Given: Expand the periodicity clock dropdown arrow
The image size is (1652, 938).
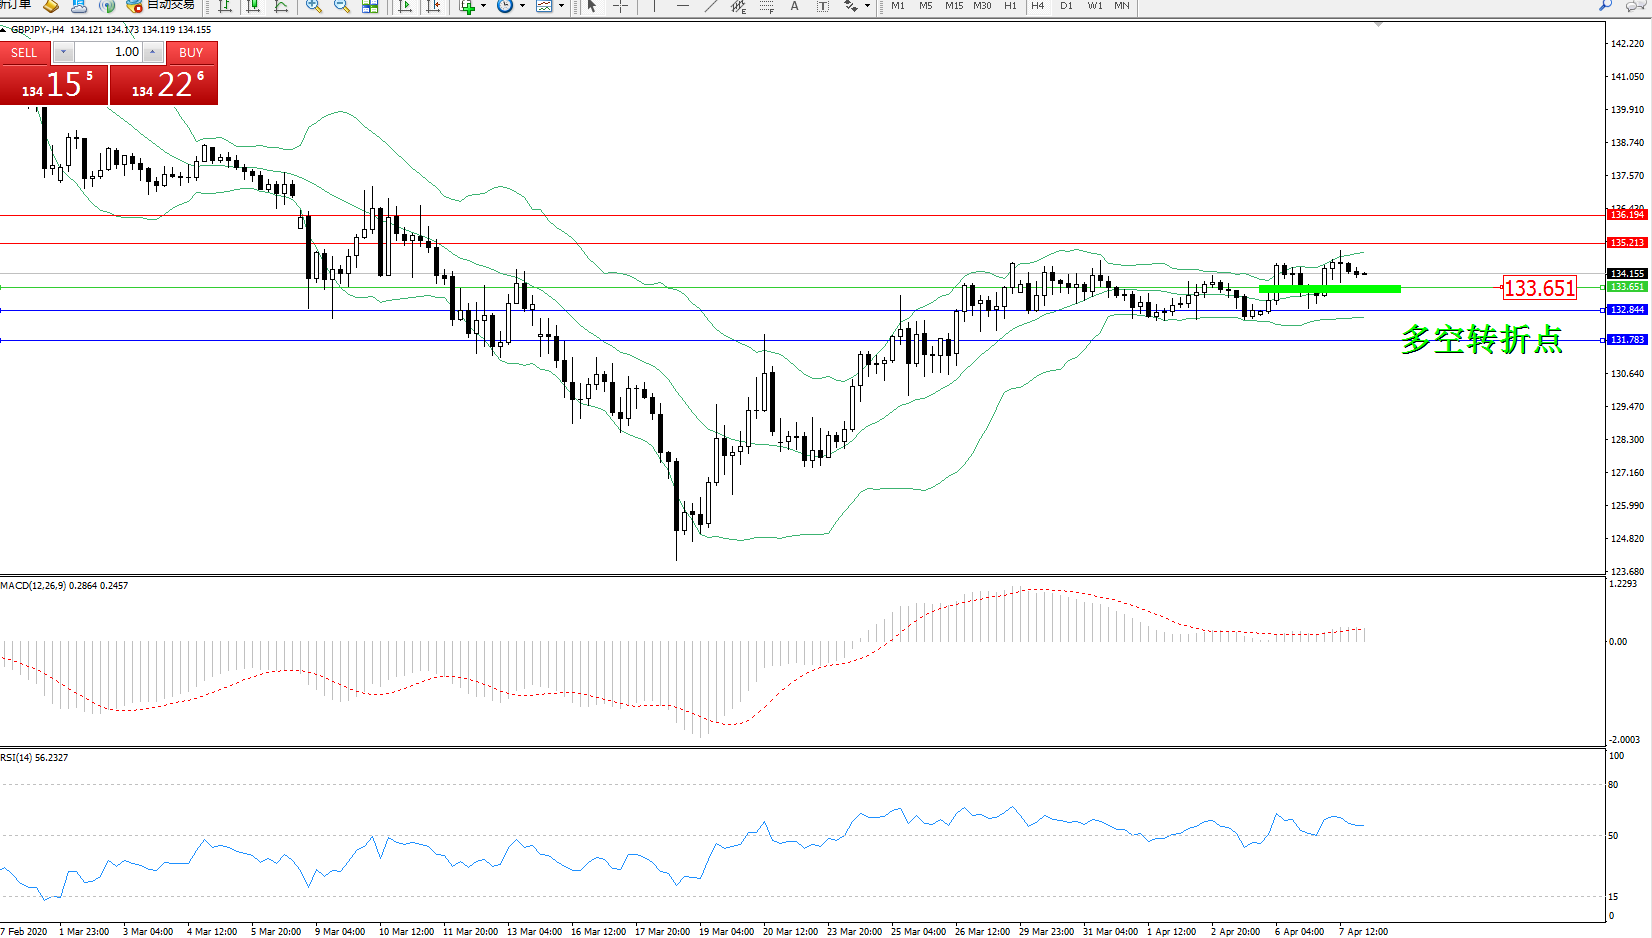Looking at the screenshot, I should tap(522, 6).
